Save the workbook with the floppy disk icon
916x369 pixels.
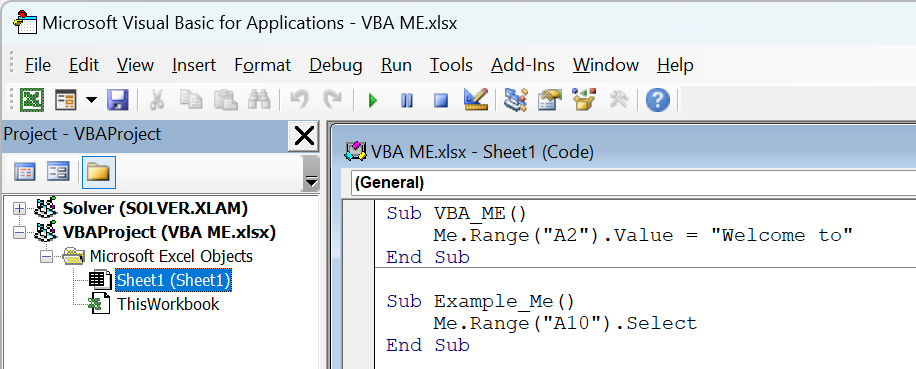(117, 100)
